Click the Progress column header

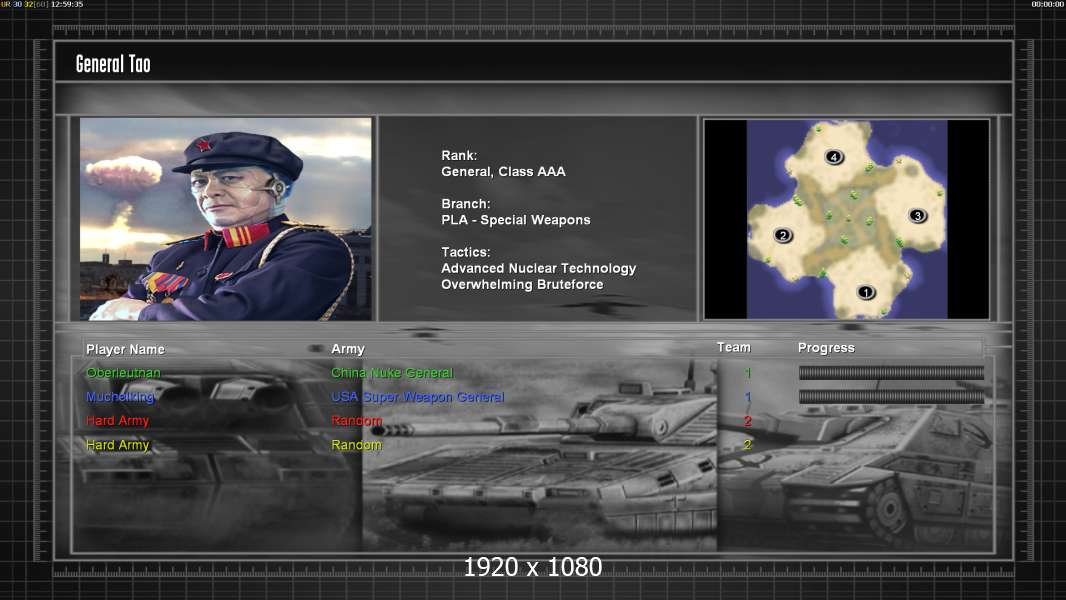click(826, 348)
